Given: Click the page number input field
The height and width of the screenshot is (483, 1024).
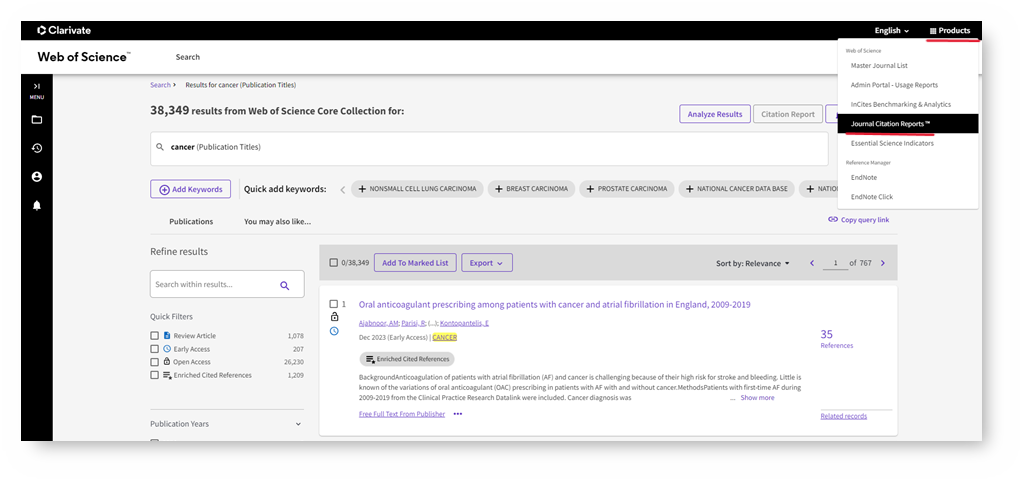Looking at the screenshot, I should point(834,264).
